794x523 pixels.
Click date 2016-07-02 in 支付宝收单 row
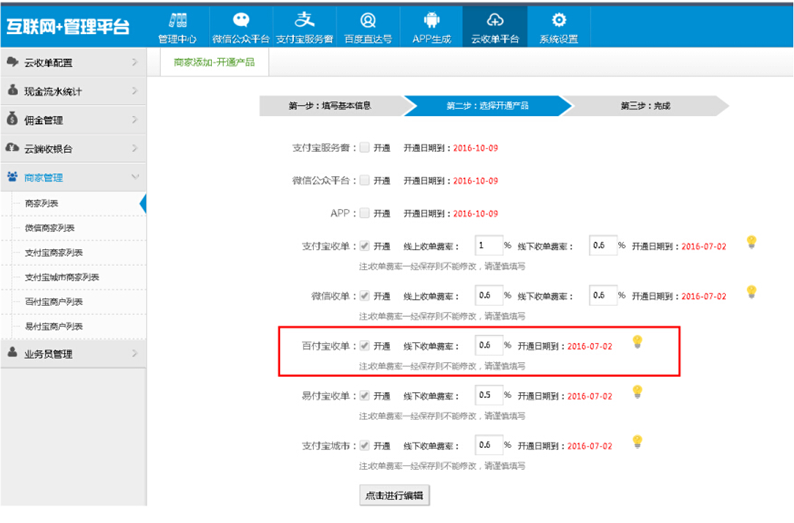point(704,247)
